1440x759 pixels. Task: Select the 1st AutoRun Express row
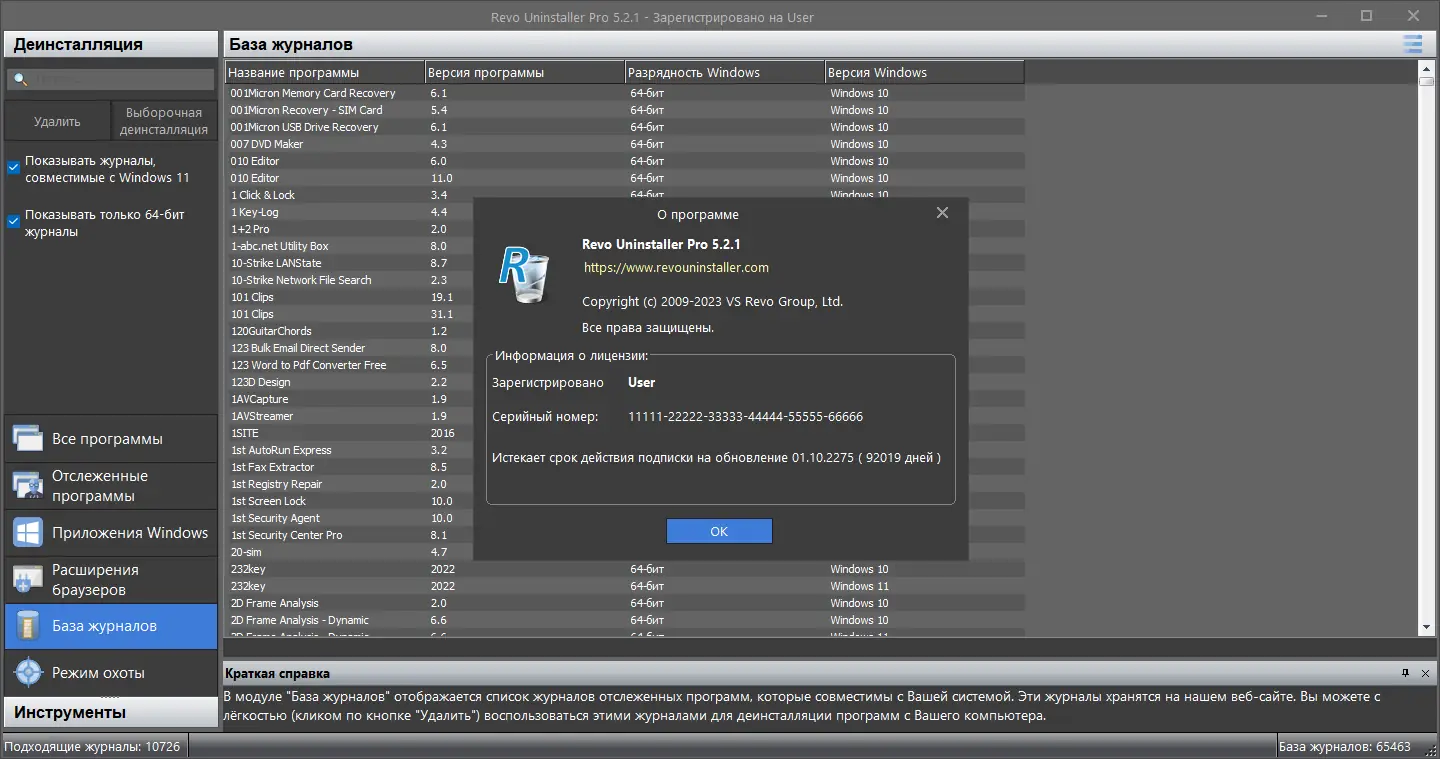point(281,450)
